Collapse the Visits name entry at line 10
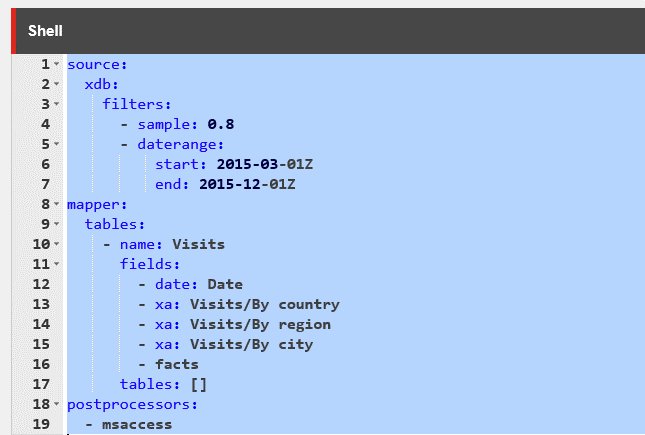The height and width of the screenshot is (435, 645). (x=57, y=244)
